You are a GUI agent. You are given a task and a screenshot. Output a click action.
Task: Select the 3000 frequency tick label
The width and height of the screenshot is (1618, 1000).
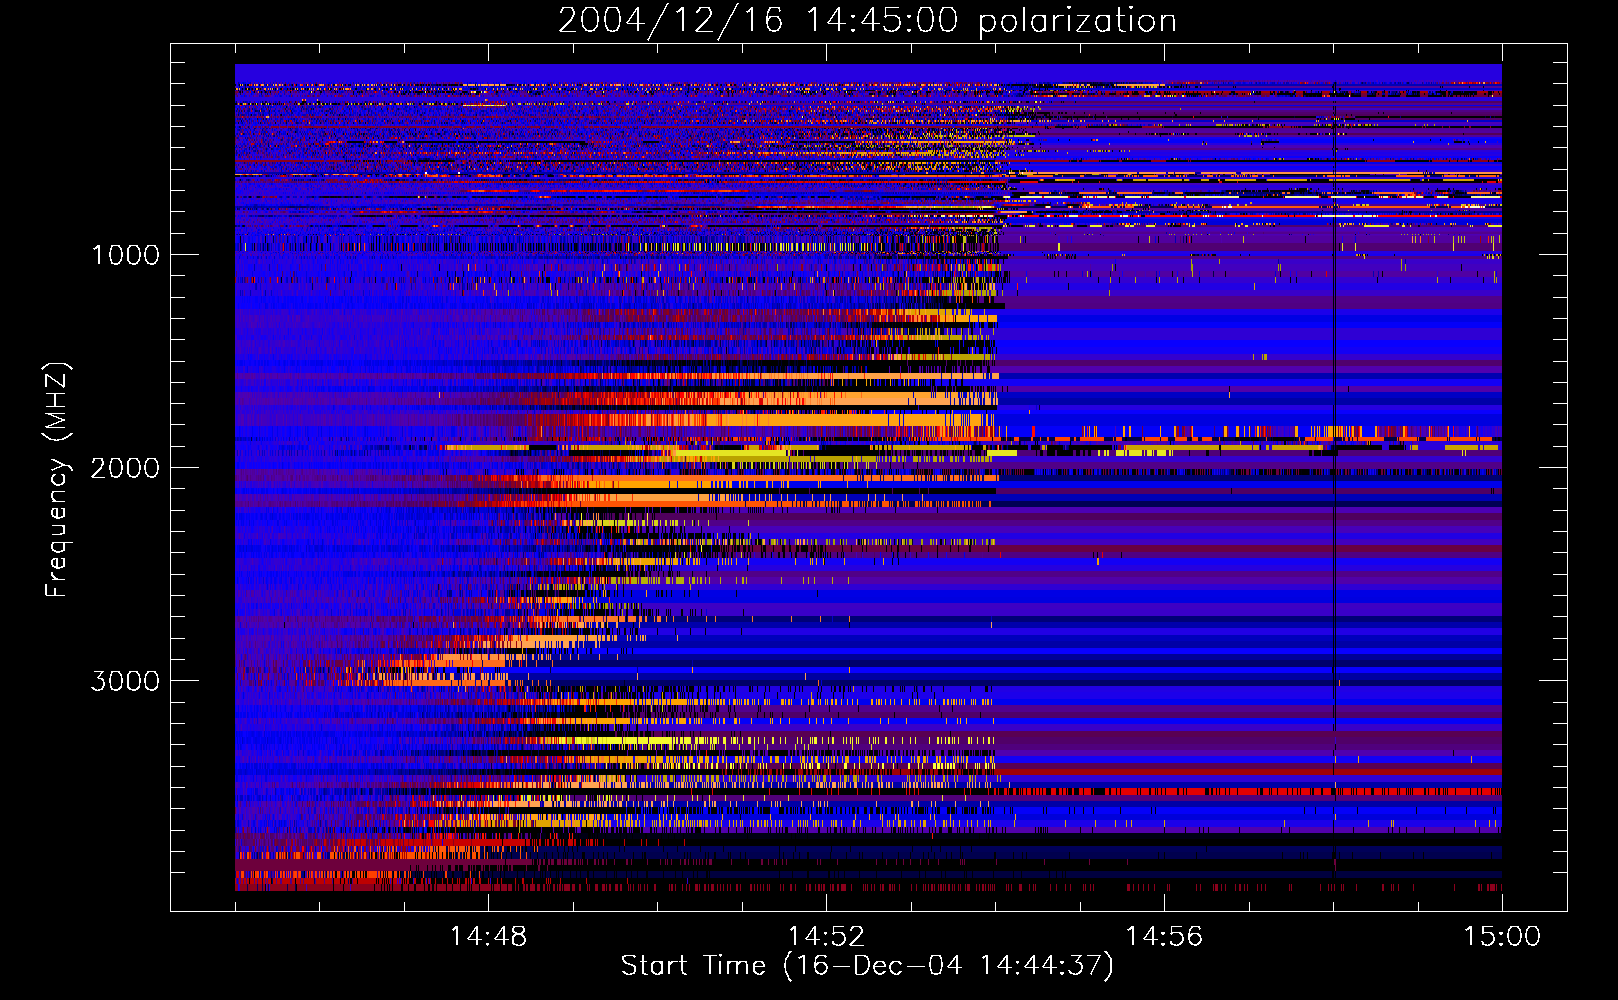coord(125,681)
